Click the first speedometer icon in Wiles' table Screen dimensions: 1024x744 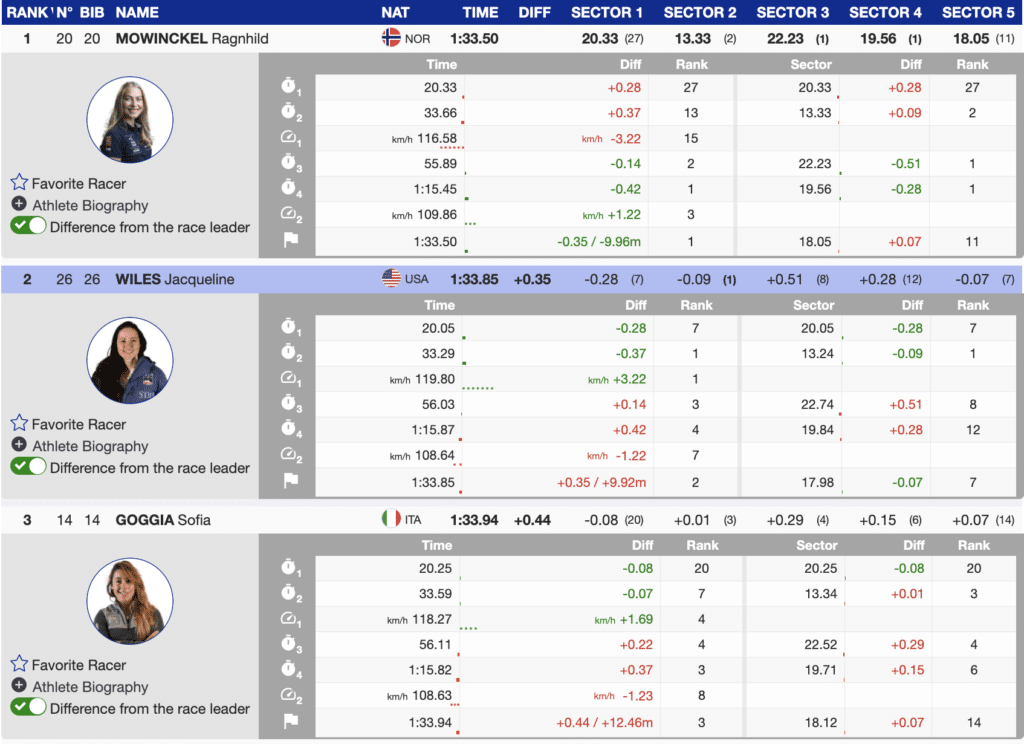(x=290, y=380)
